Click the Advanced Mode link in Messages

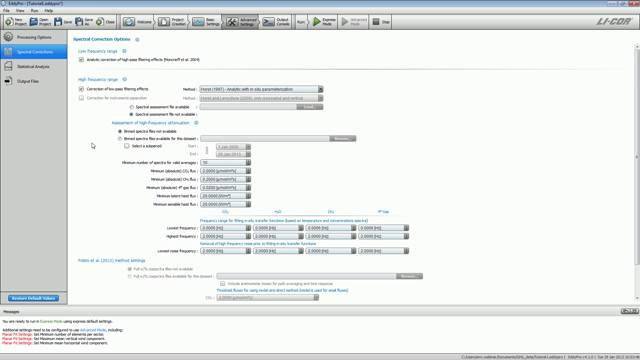pos(93,330)
